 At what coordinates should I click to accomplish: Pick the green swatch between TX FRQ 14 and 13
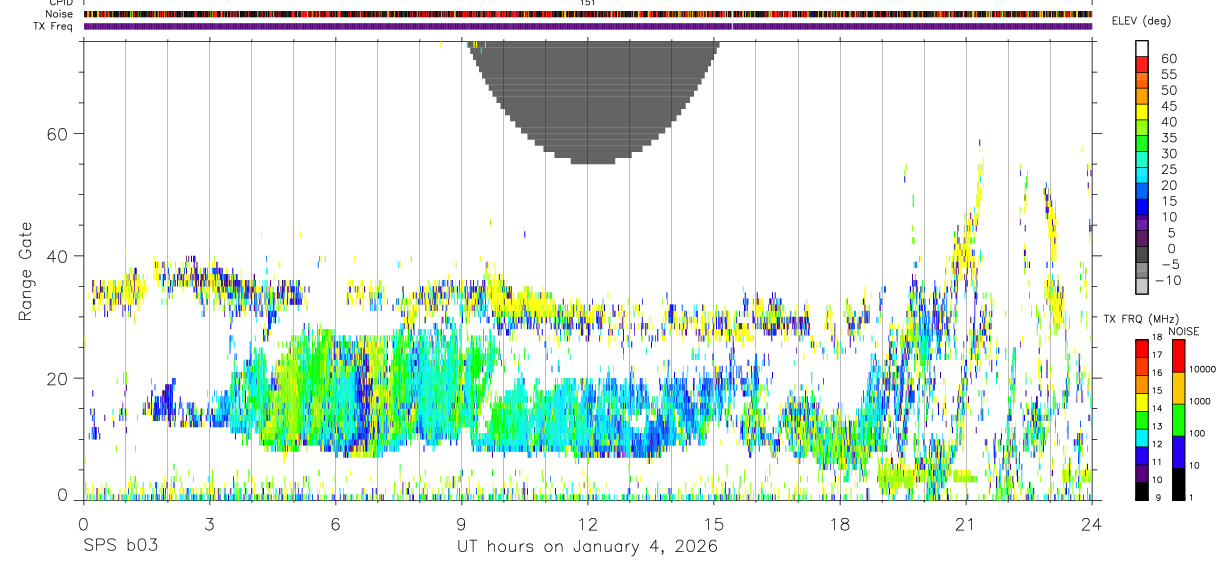click(1142, 420)
